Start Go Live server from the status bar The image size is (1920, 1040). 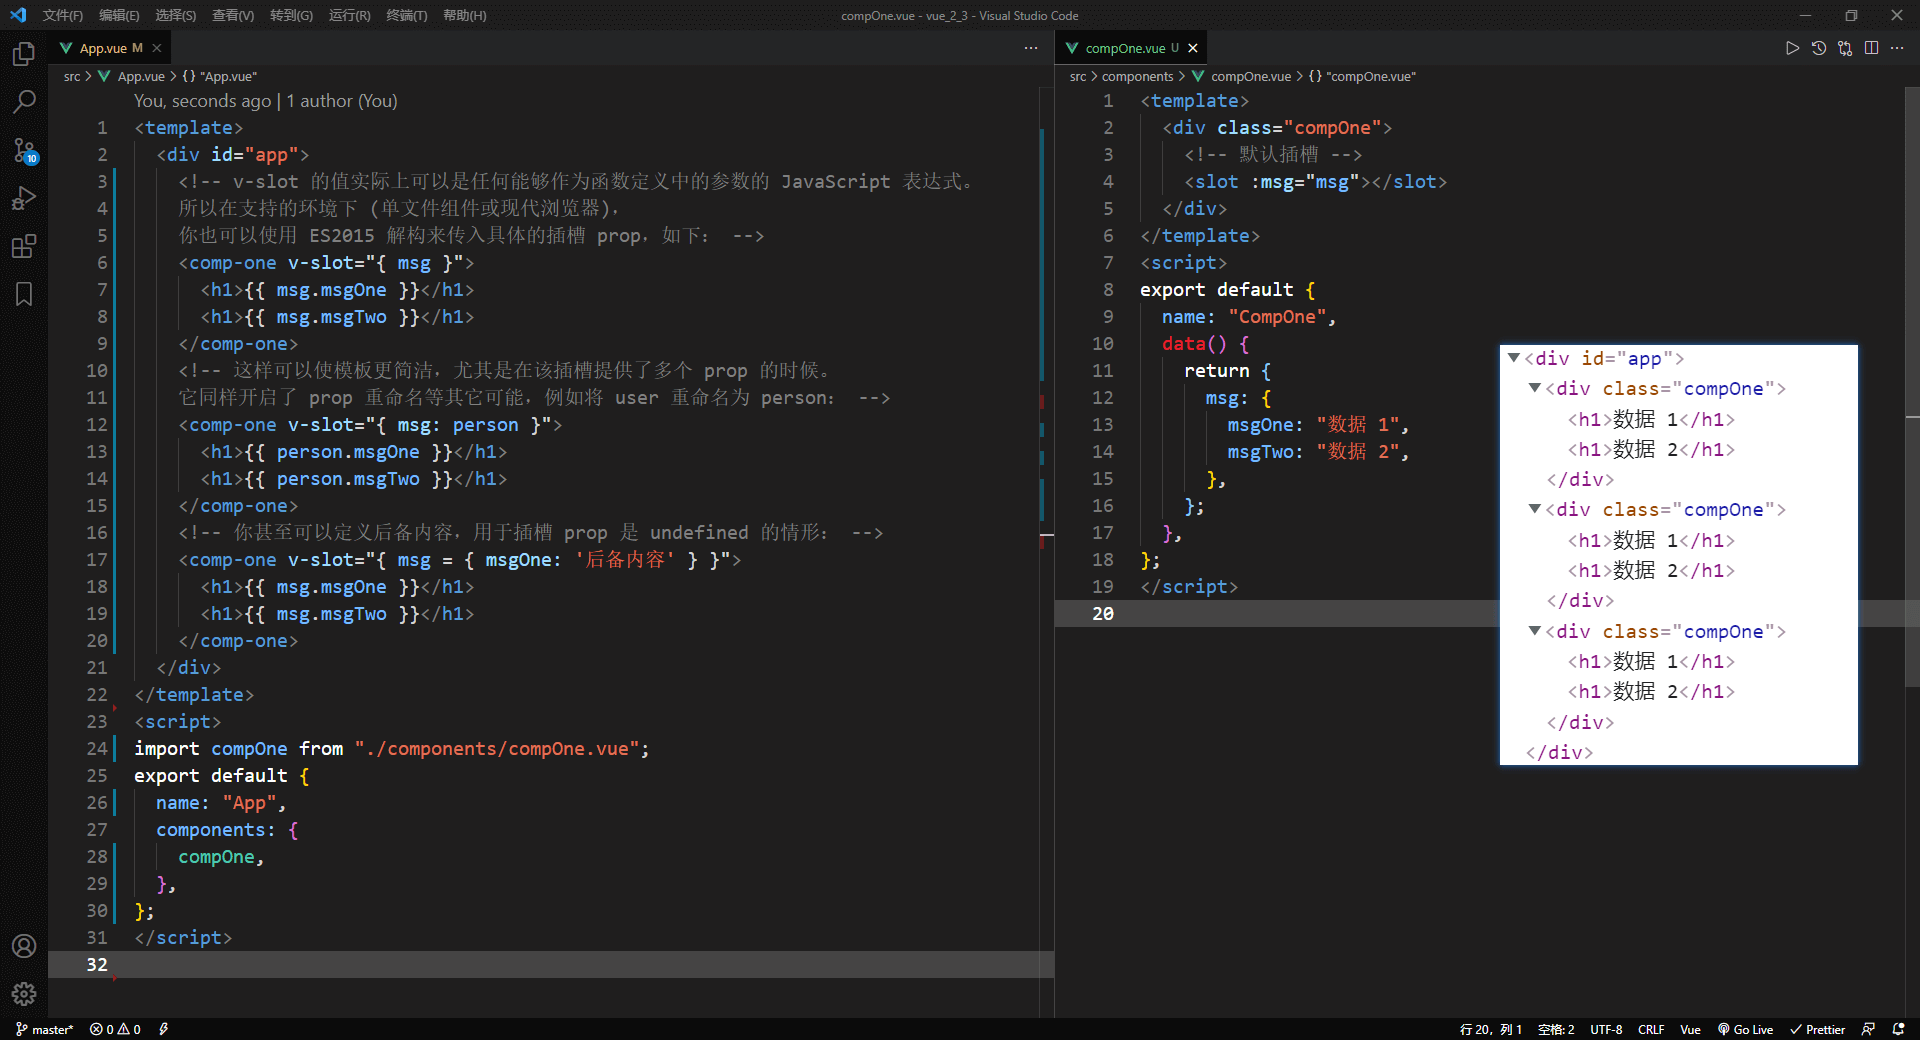tap(1745, 1029)
